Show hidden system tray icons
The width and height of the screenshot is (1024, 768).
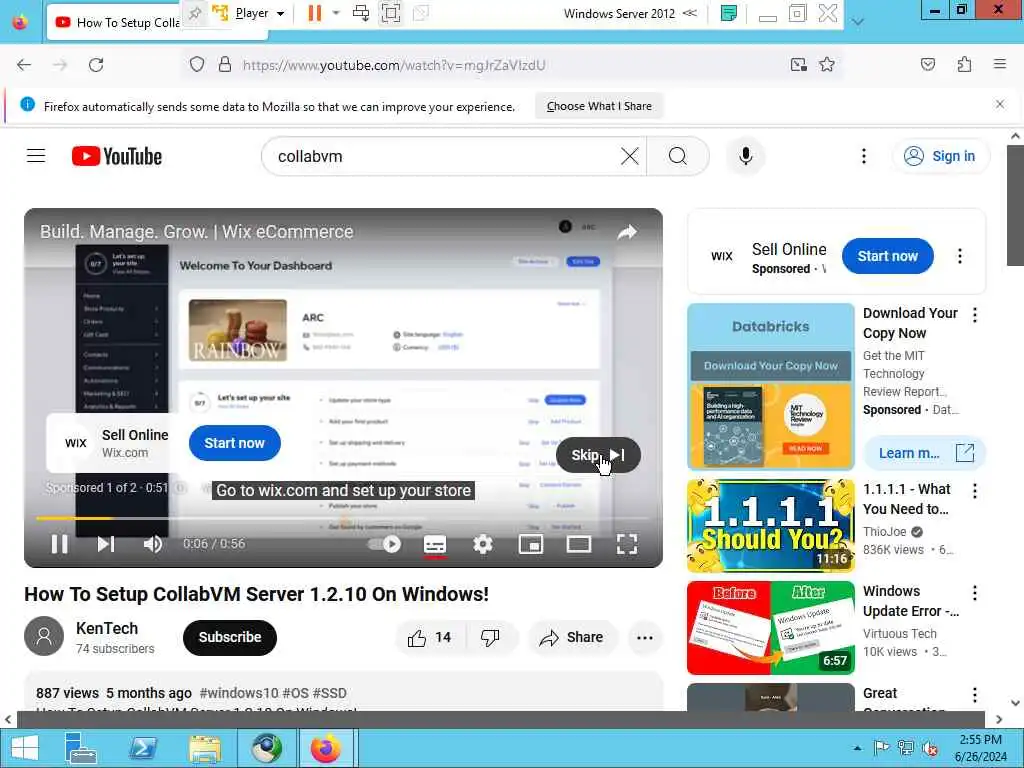point(857,748)
